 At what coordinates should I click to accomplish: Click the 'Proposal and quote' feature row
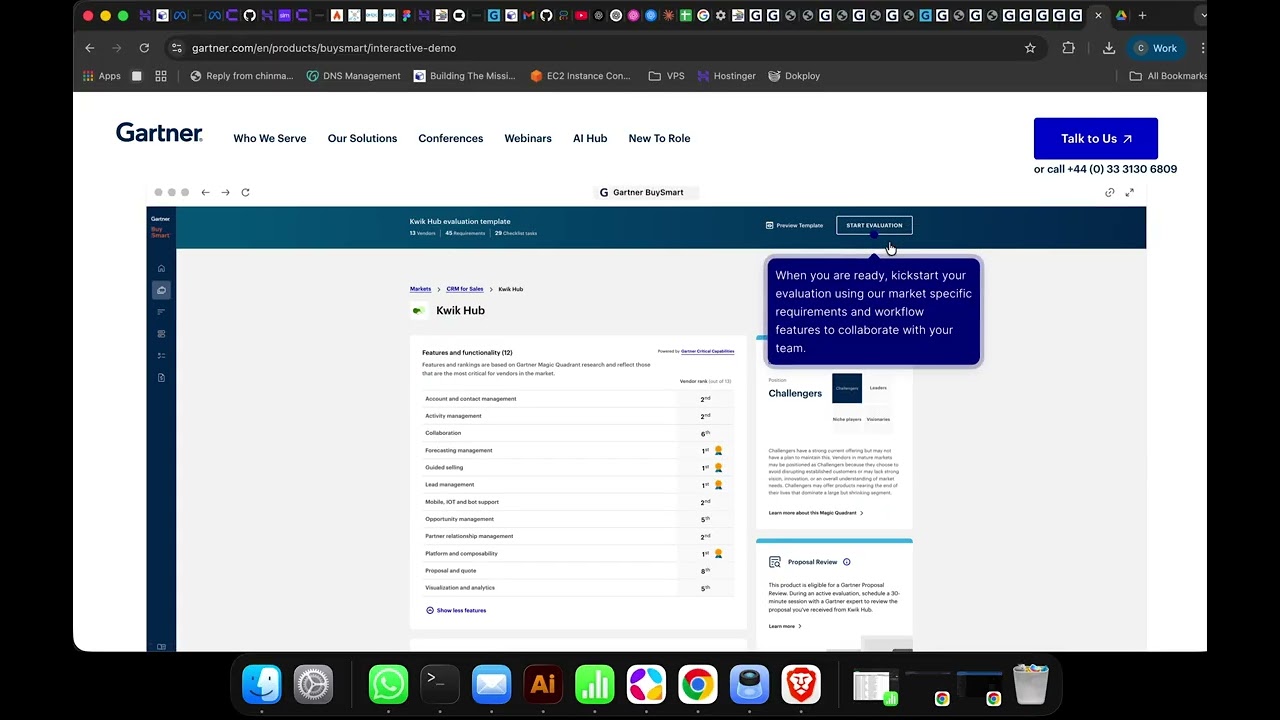coord(578,571)
